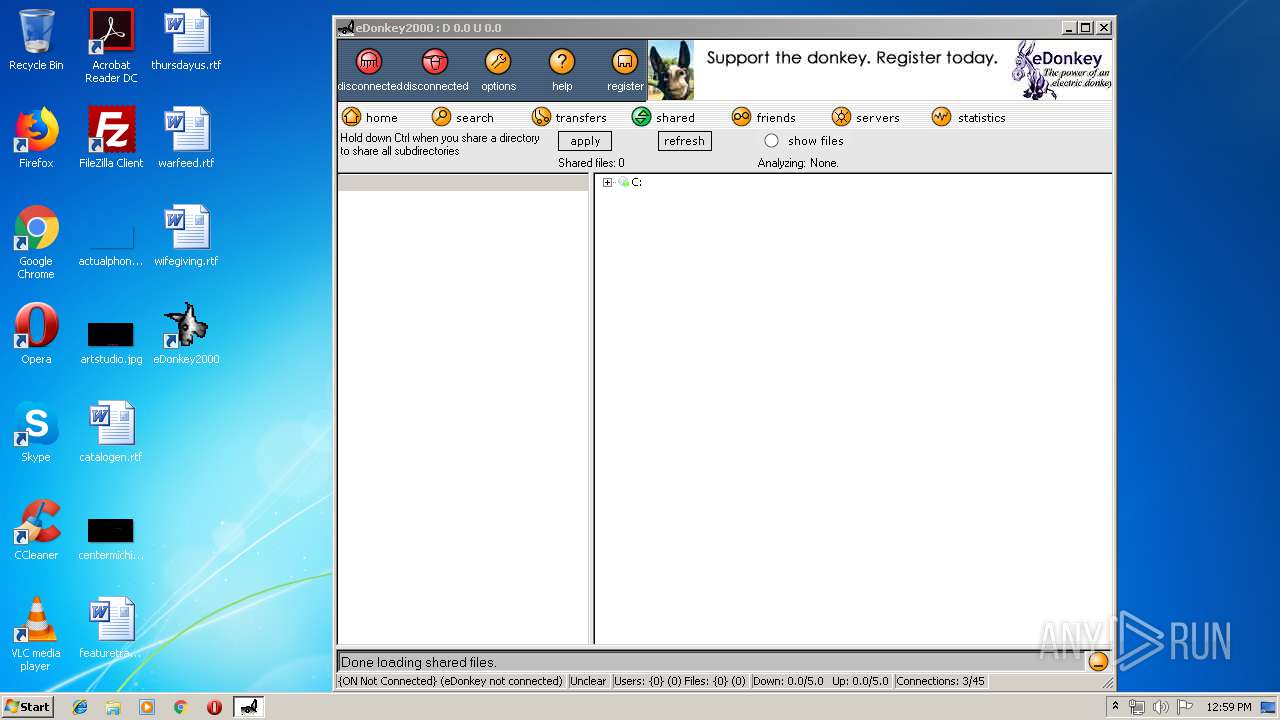The image size is (1280, 720).
Task: Click the taskbar clock 12:59 PM
Action: pos(1228,707)
